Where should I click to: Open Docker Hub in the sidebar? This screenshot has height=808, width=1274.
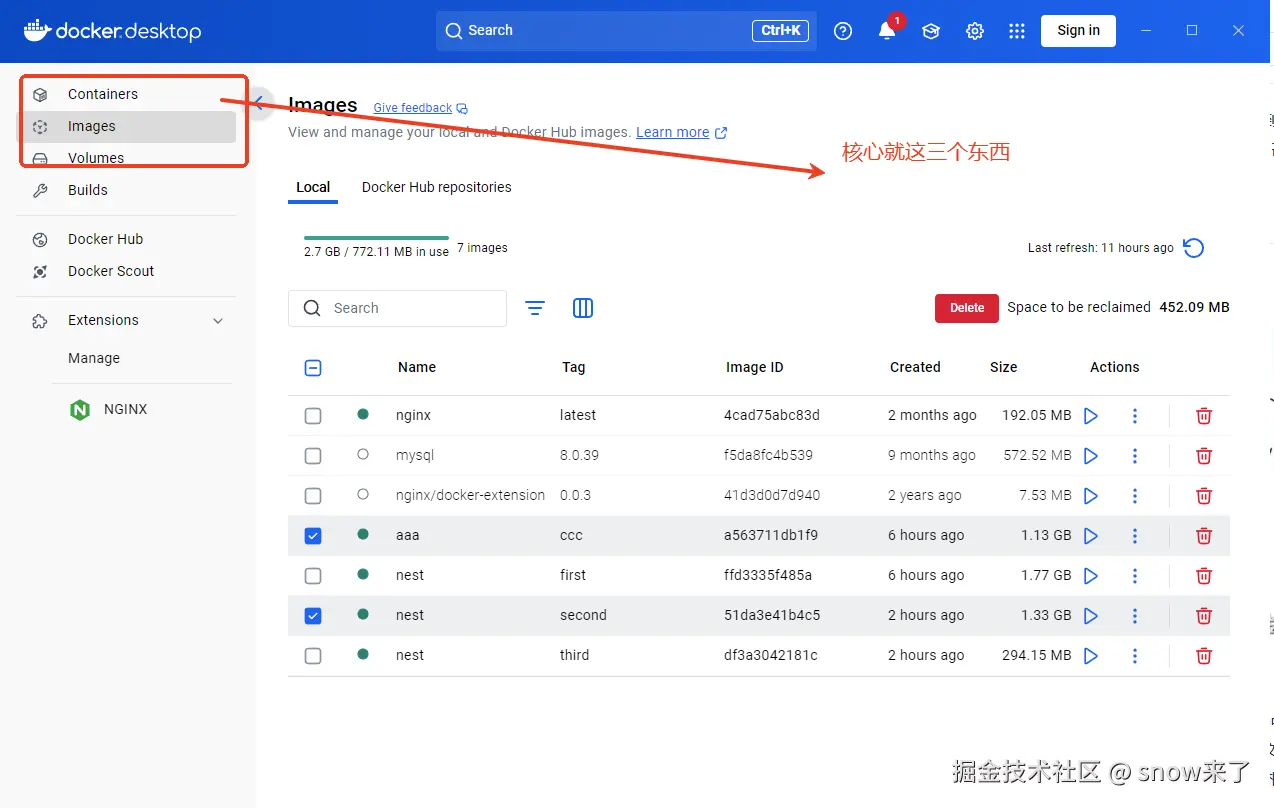click(x=127, y=239)
